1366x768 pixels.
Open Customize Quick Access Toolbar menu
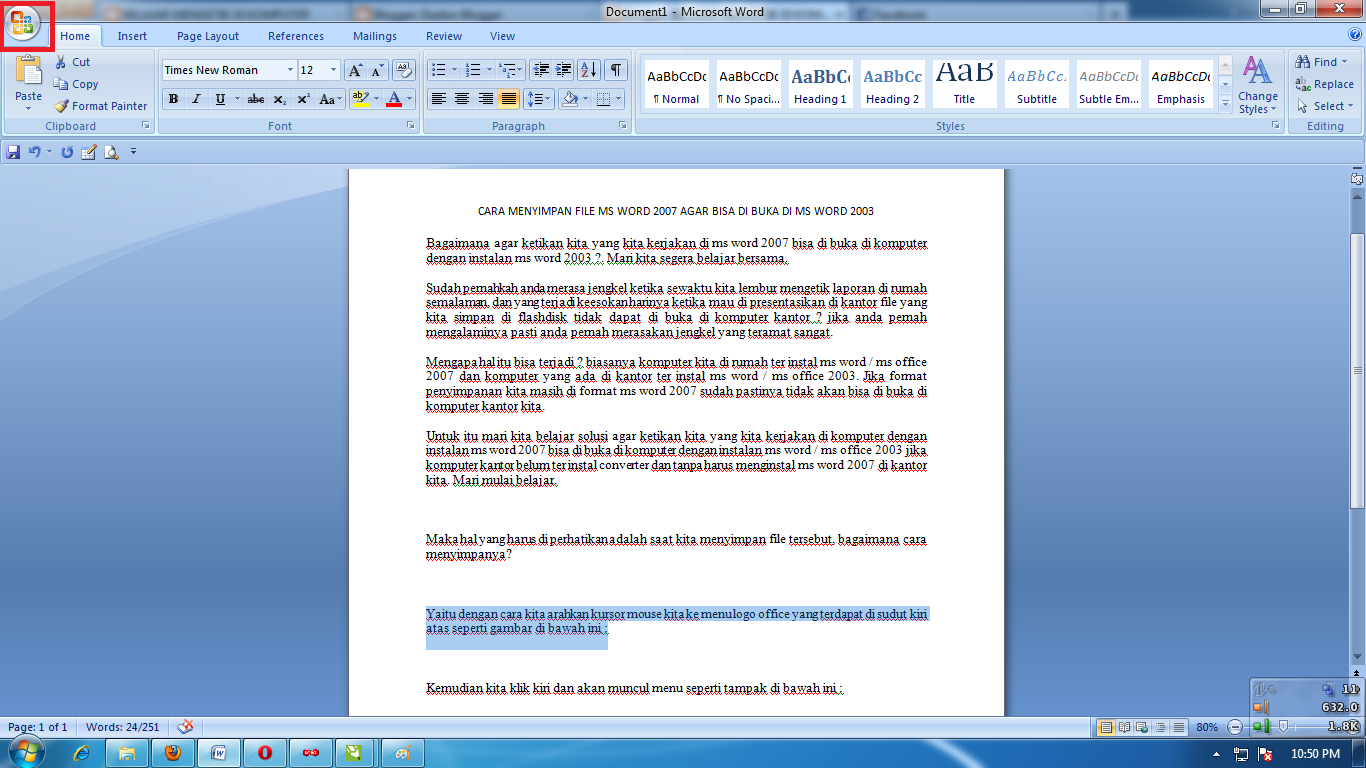tap(133, 152)
